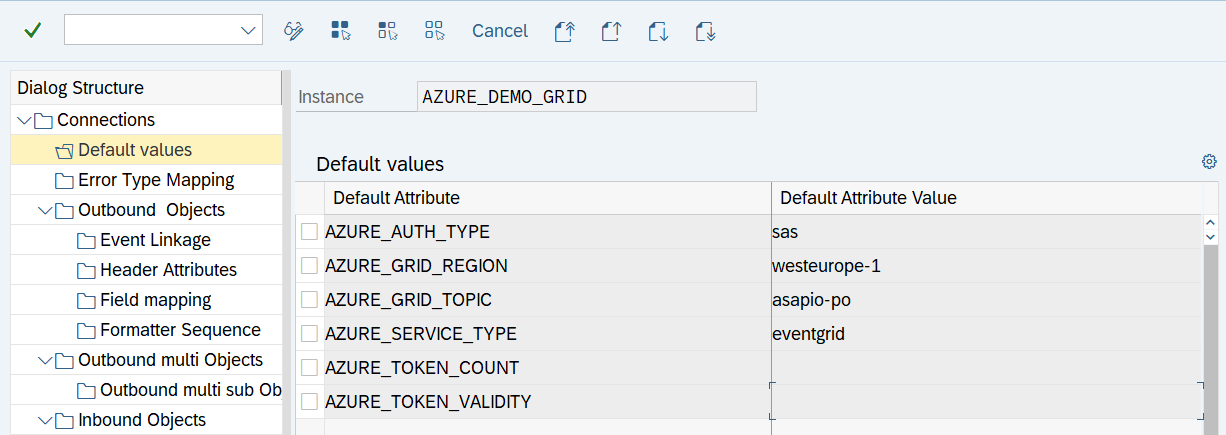Go to last page icon
The height and width of the screenshot is (435, 1226).
pyautogui.click(x=705, y=31)
